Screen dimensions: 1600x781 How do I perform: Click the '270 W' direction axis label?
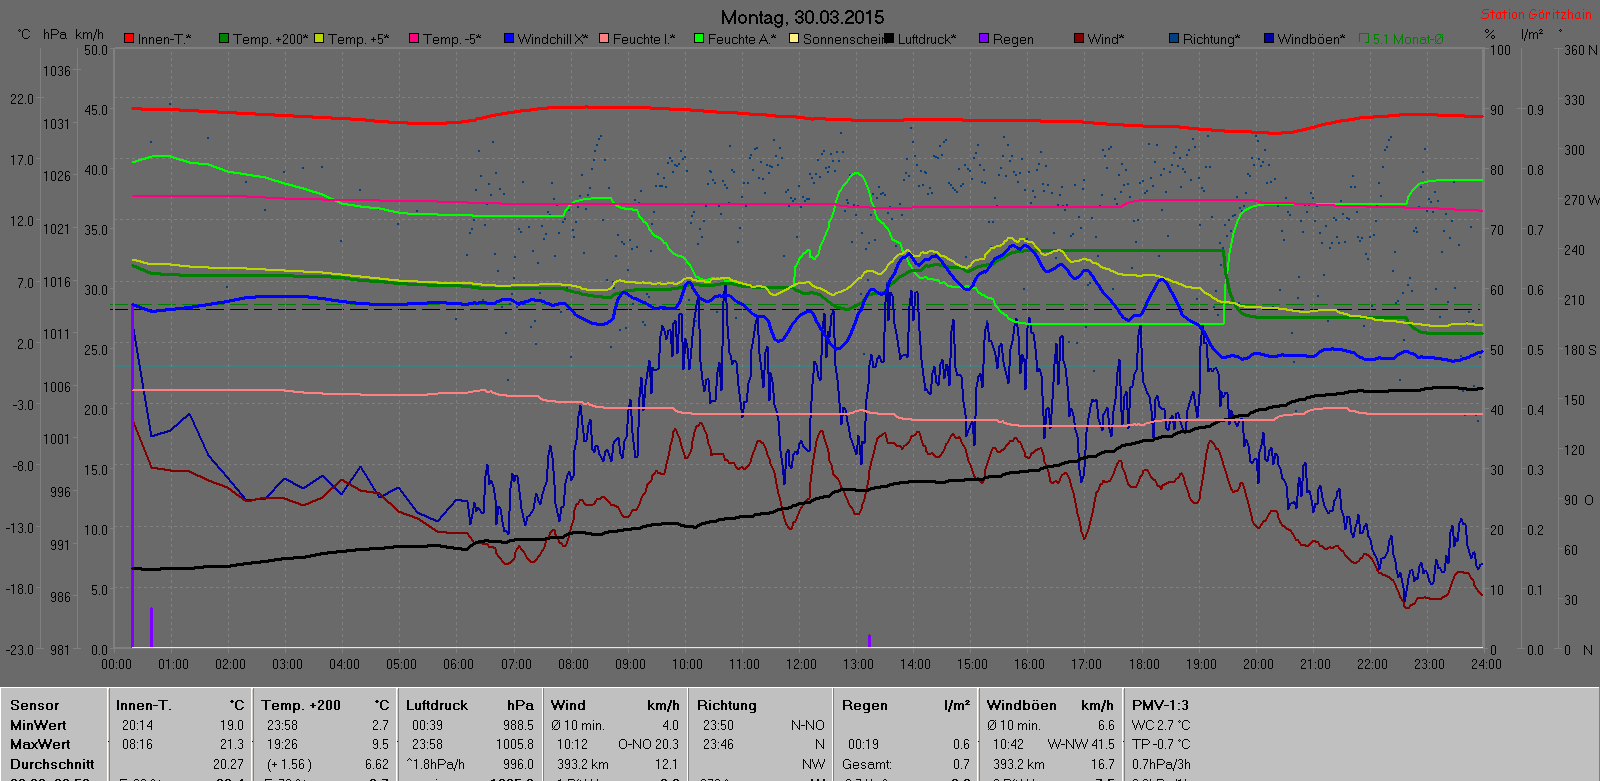(x=1581, y=200)
